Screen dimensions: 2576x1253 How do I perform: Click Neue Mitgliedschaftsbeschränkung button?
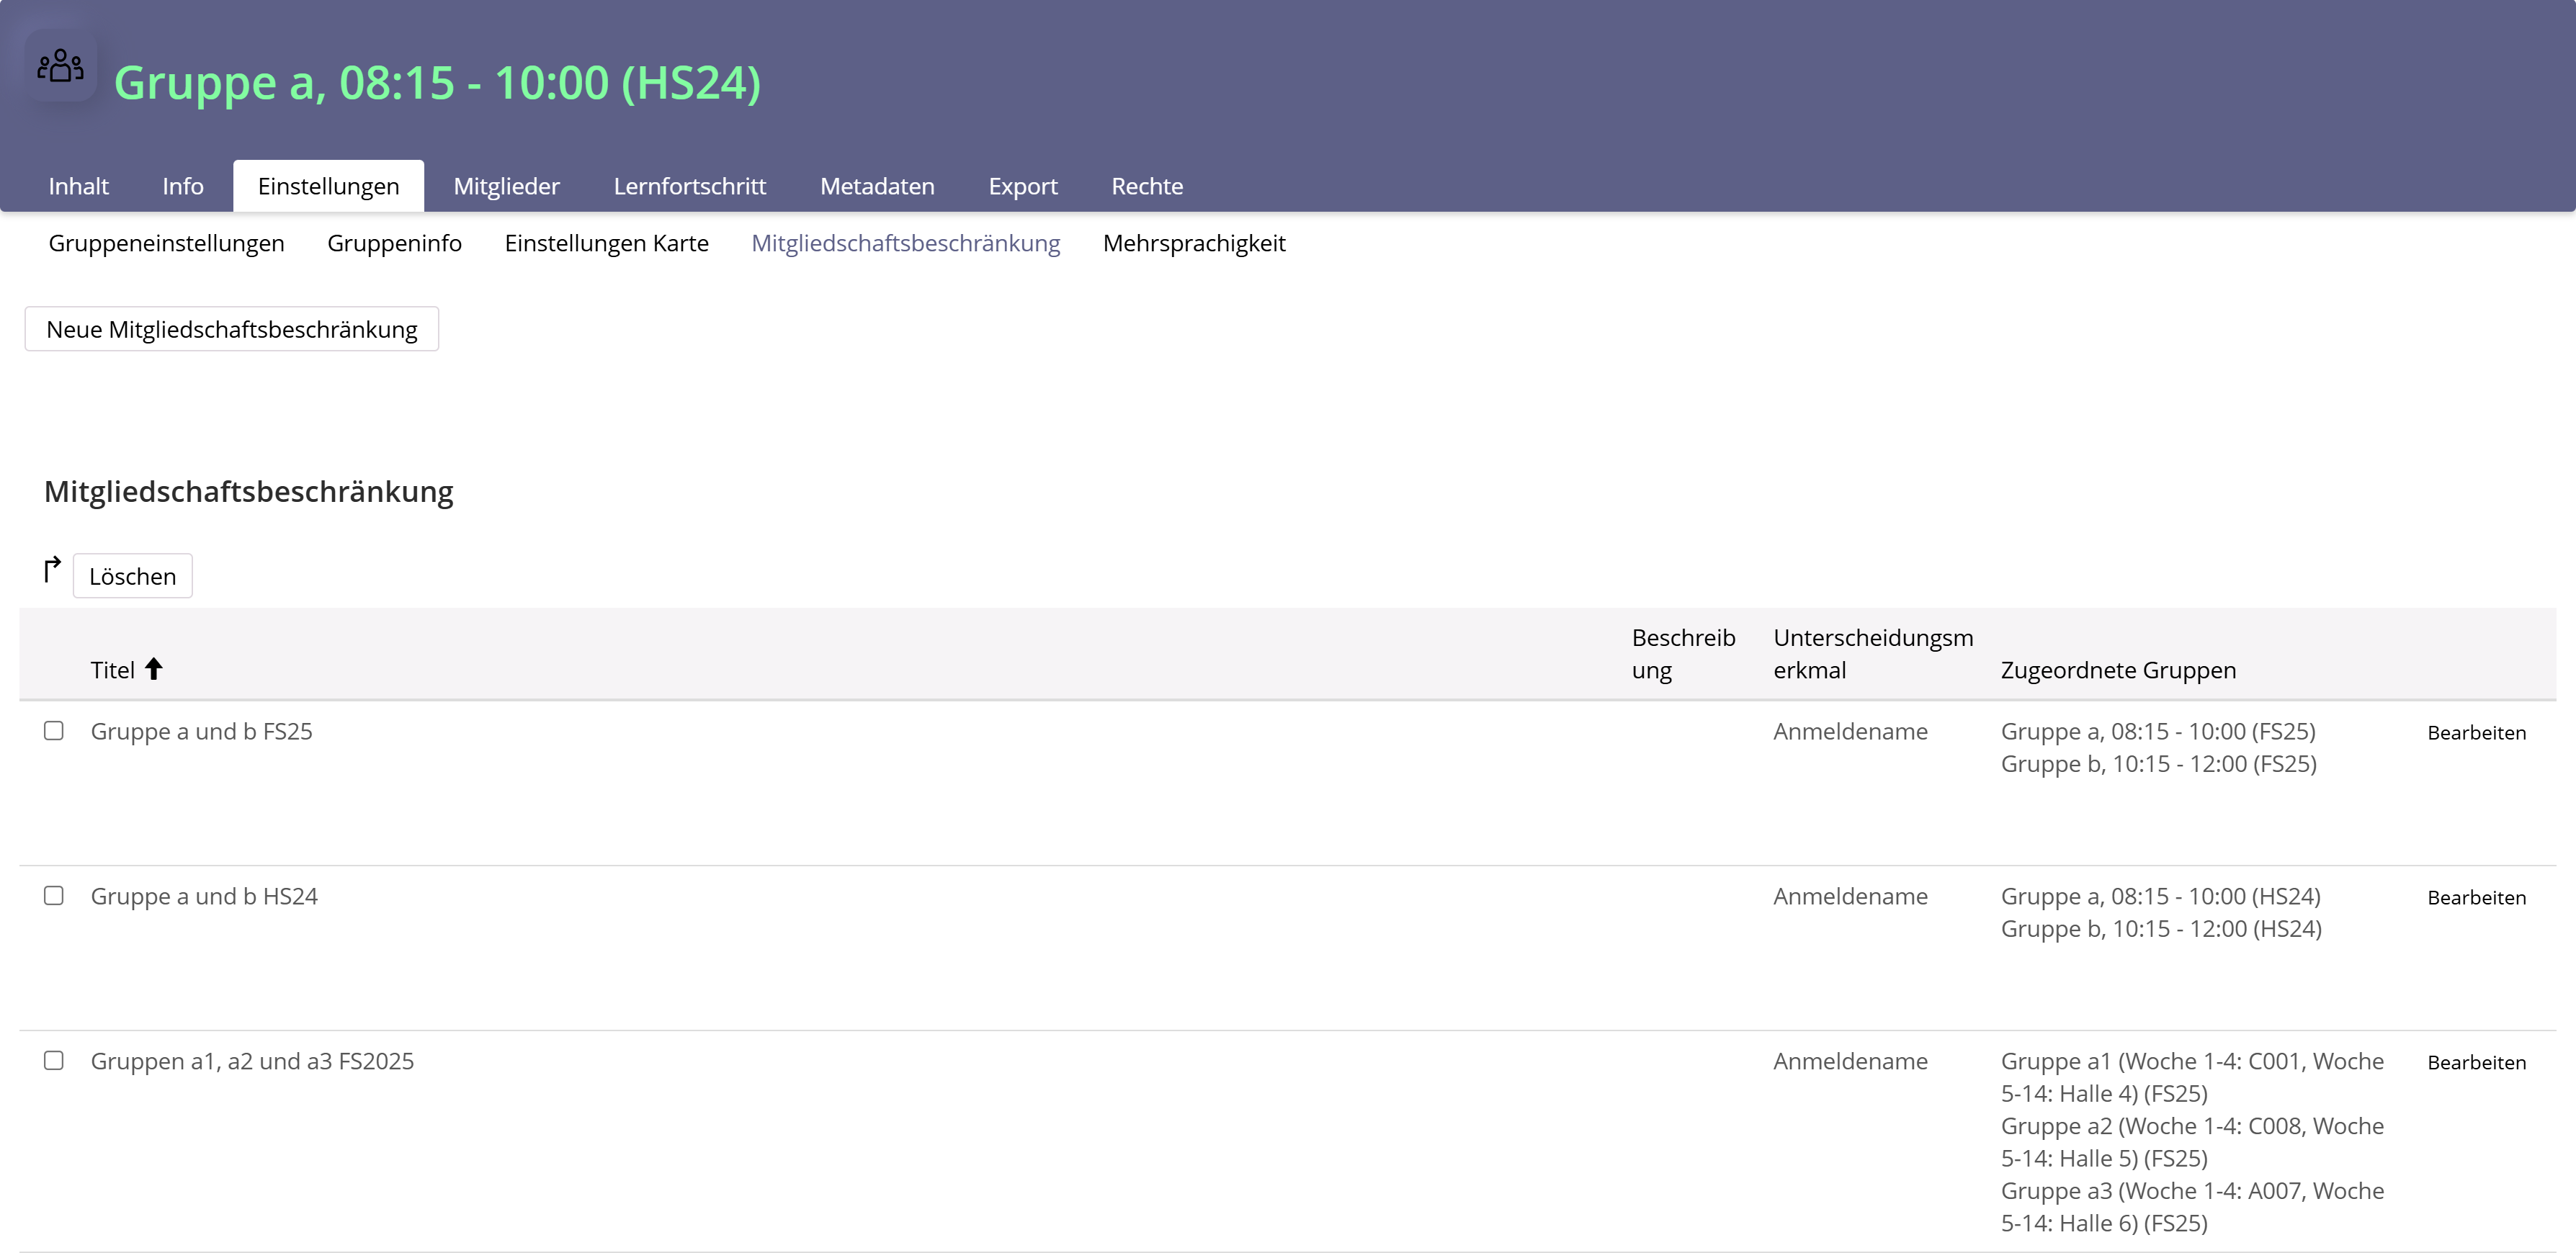tap(231, 329)
